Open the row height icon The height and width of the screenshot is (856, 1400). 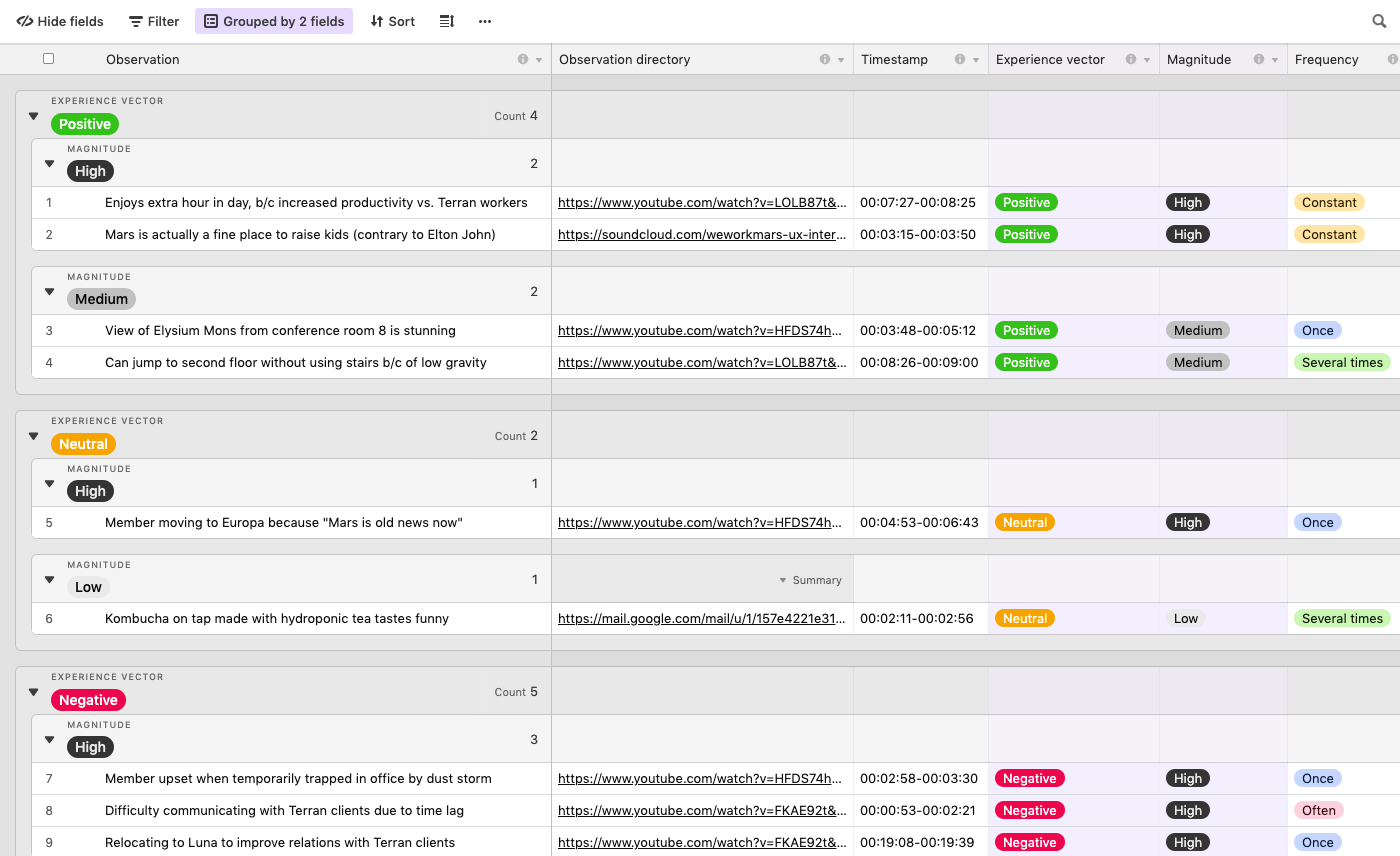coord(447,21)
